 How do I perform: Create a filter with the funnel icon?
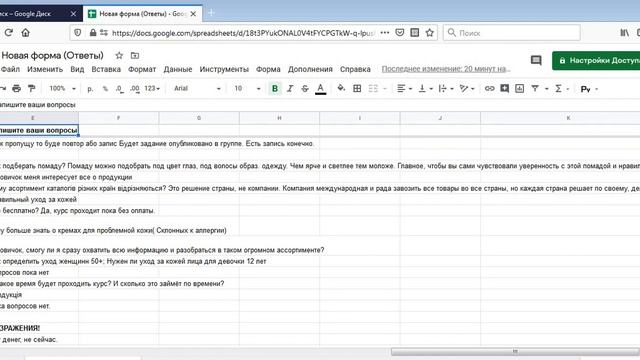pos(535,89)
